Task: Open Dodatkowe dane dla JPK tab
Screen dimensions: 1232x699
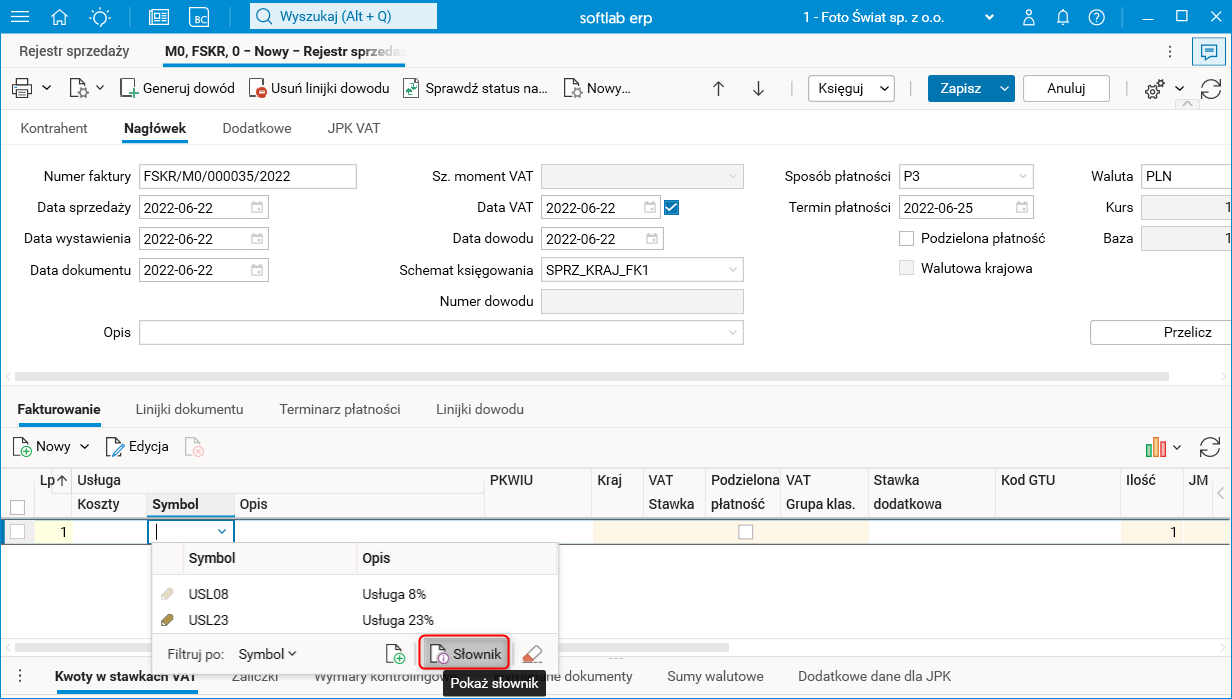Action: click(x=874, y=676)
